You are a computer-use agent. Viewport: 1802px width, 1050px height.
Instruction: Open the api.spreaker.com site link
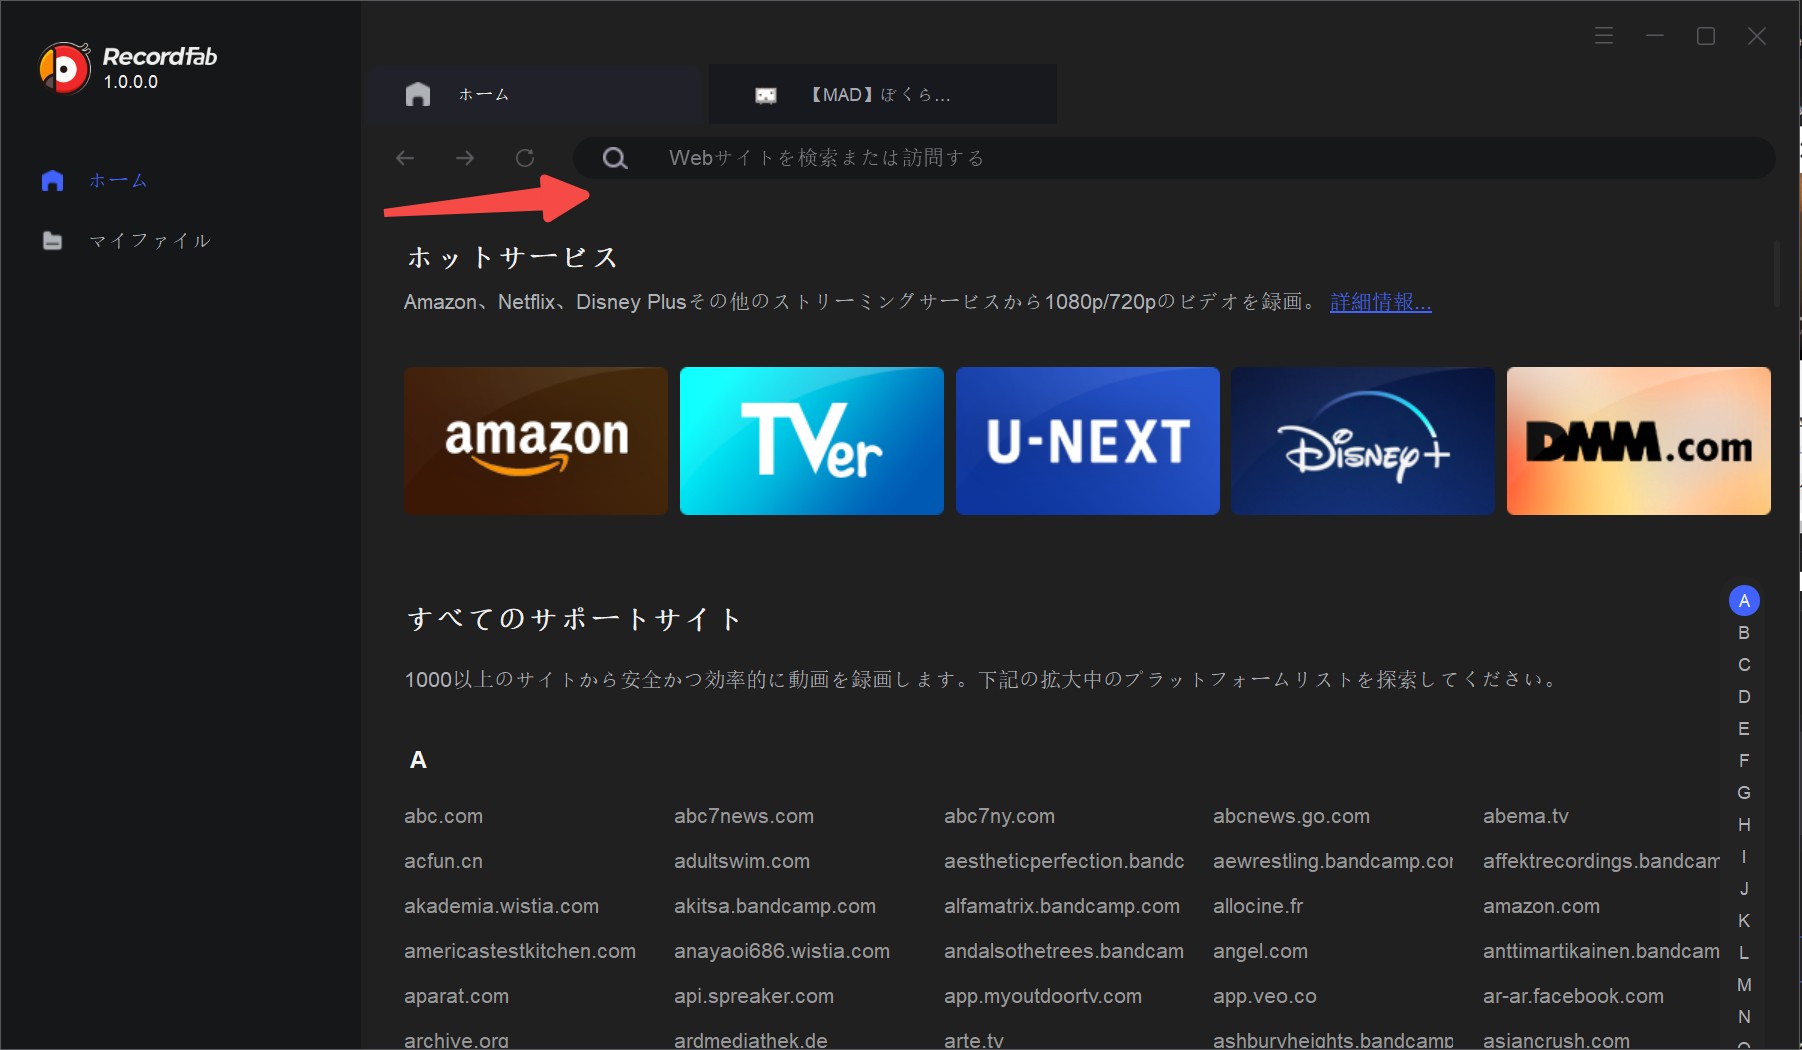click(754, 996)
